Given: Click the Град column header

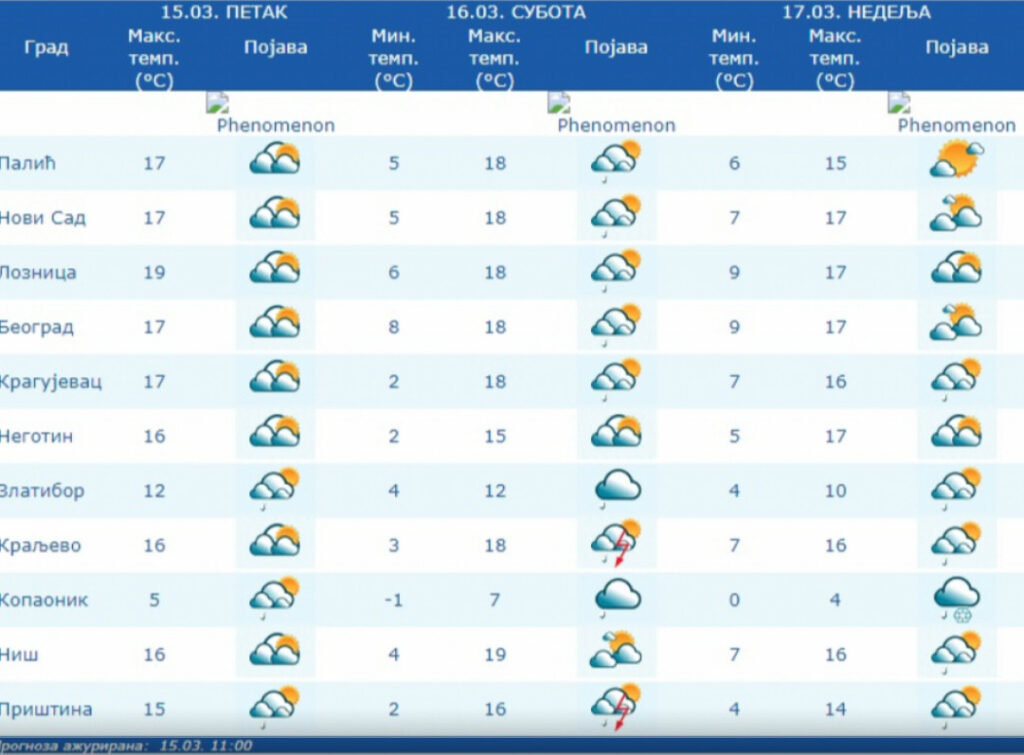Looking at the screenshot, I should coord(46,47).
